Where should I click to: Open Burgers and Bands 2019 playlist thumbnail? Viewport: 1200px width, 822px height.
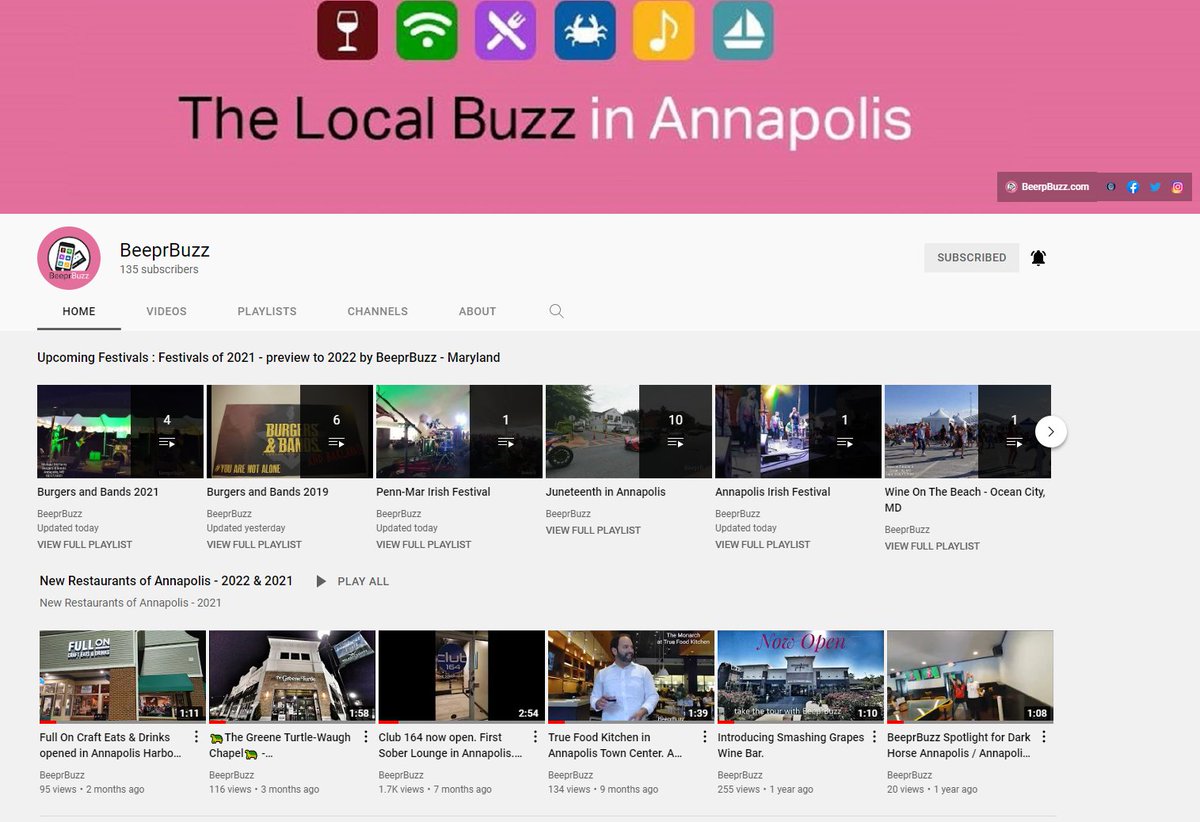[290, 431]
